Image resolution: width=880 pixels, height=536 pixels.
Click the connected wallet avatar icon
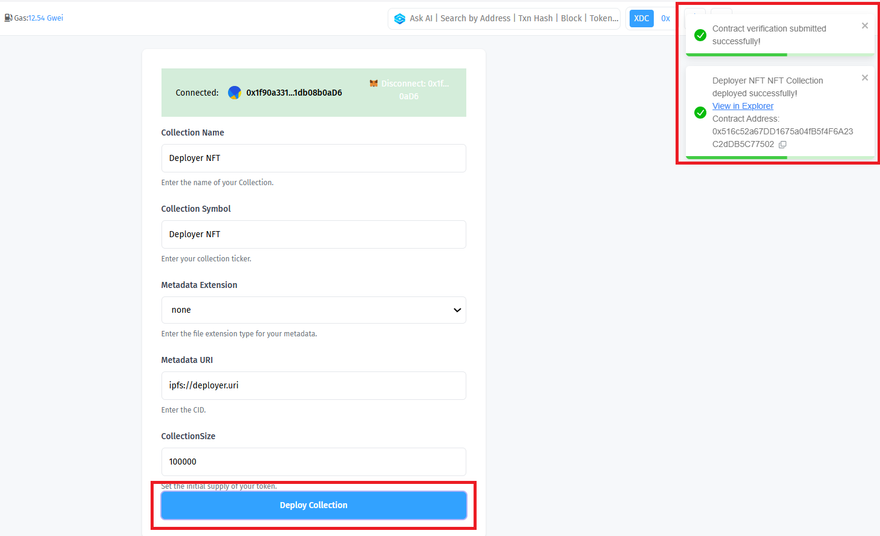click(234, 93)
